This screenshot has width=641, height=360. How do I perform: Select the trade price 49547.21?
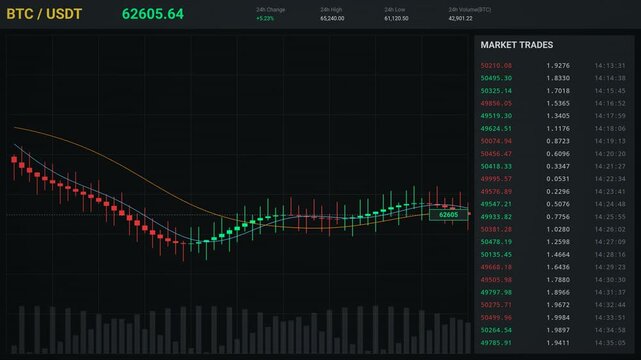pos(496,204)
